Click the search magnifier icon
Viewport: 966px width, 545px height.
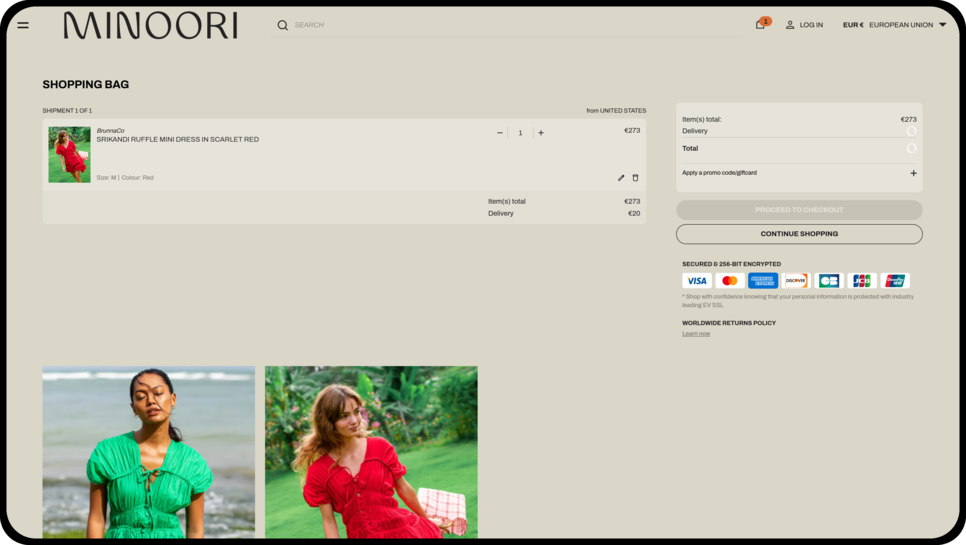click(282, 25)
